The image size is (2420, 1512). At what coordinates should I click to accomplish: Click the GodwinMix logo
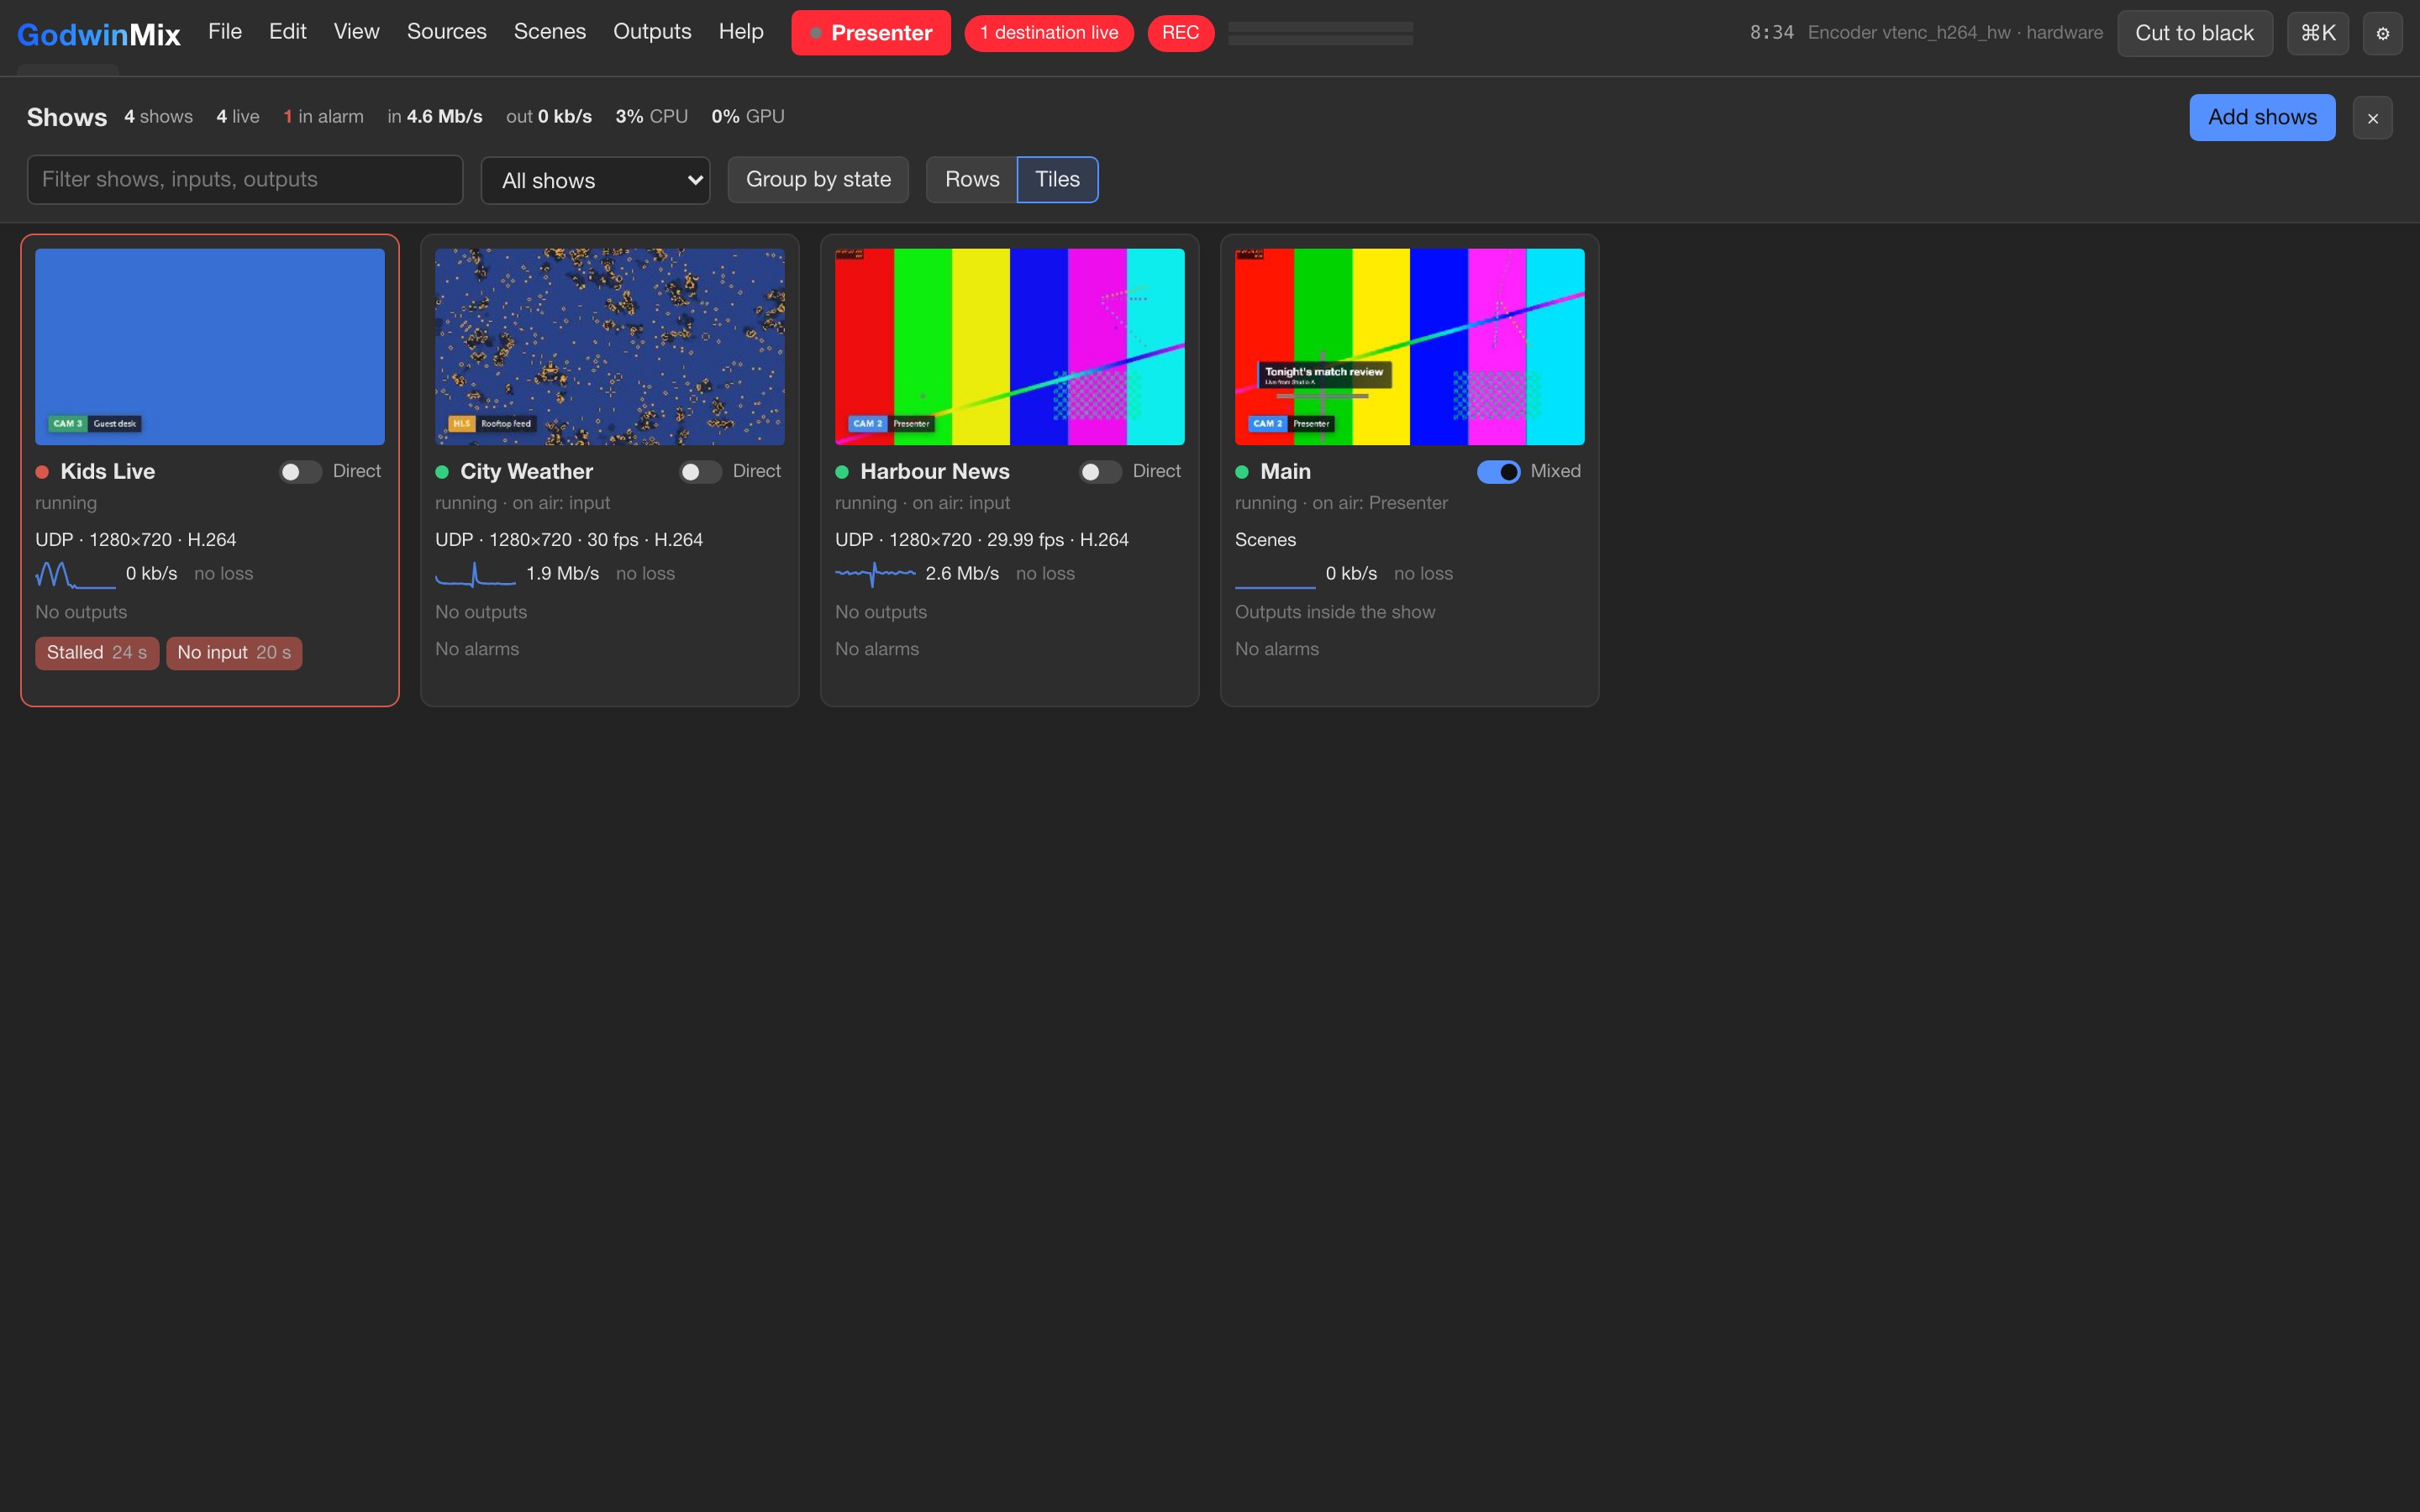[x=99, y=35]
